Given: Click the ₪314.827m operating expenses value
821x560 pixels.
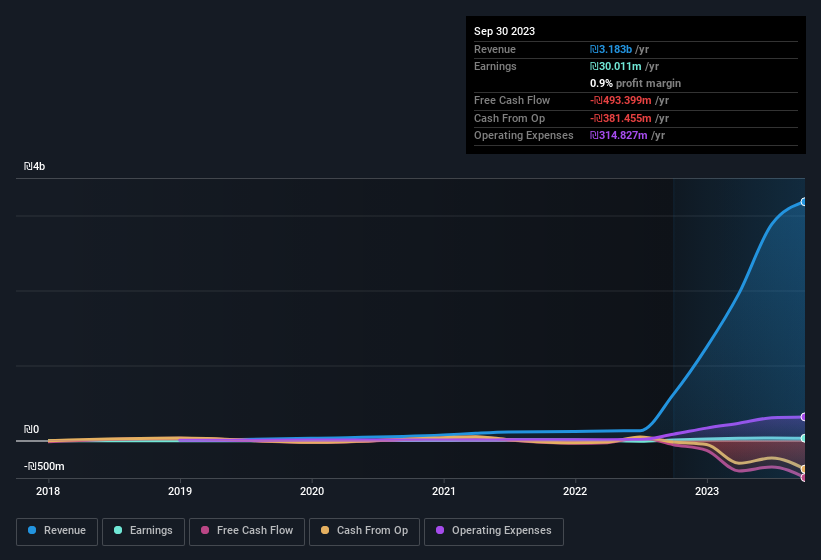Looking at the screenshot, I should pyautogui.click(x=618, y=136).
